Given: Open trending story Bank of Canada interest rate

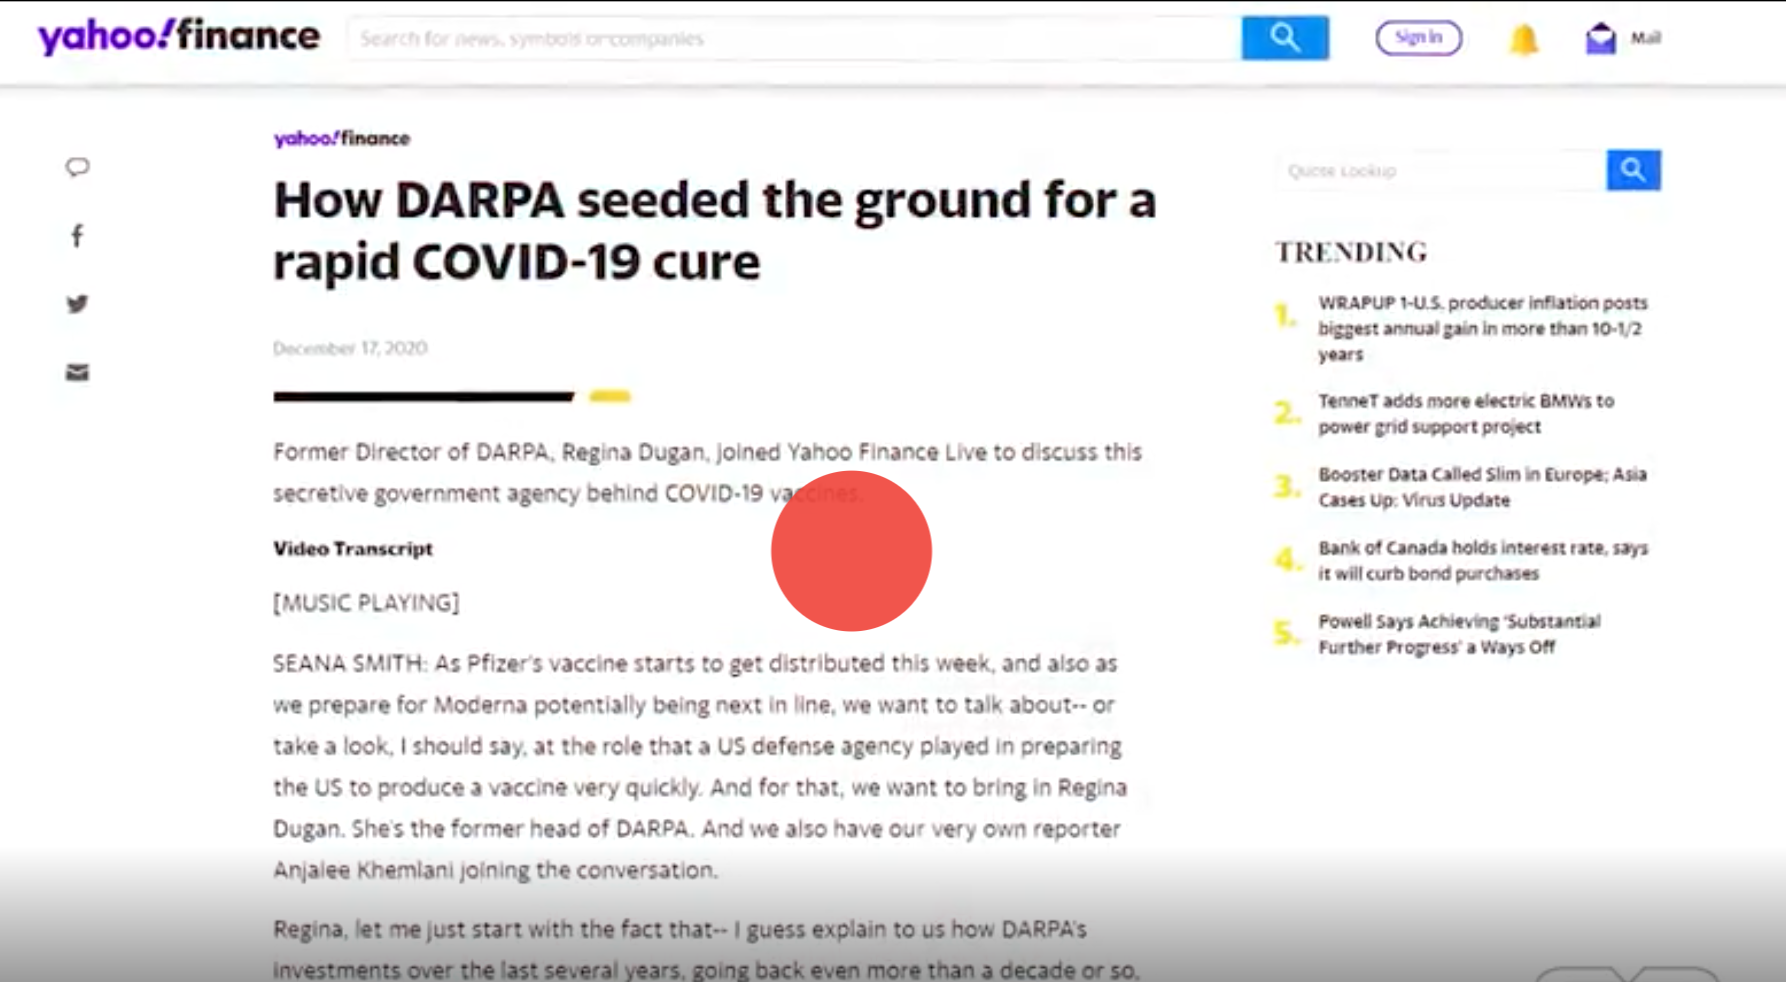Looking at the screenshot, I should pos(1482,560).
